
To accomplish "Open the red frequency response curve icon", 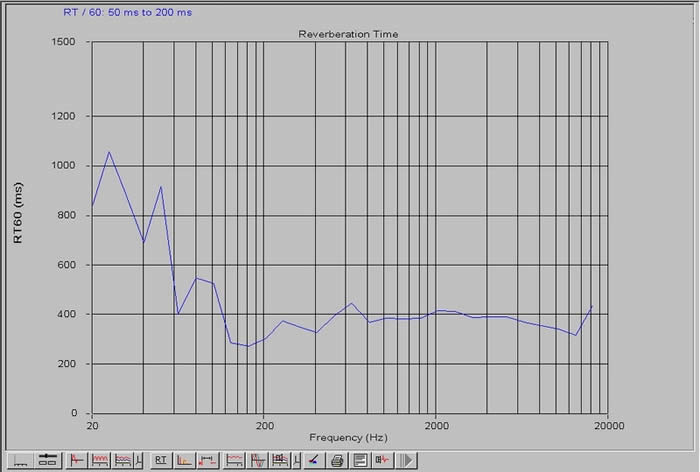I will pos(235,460).
